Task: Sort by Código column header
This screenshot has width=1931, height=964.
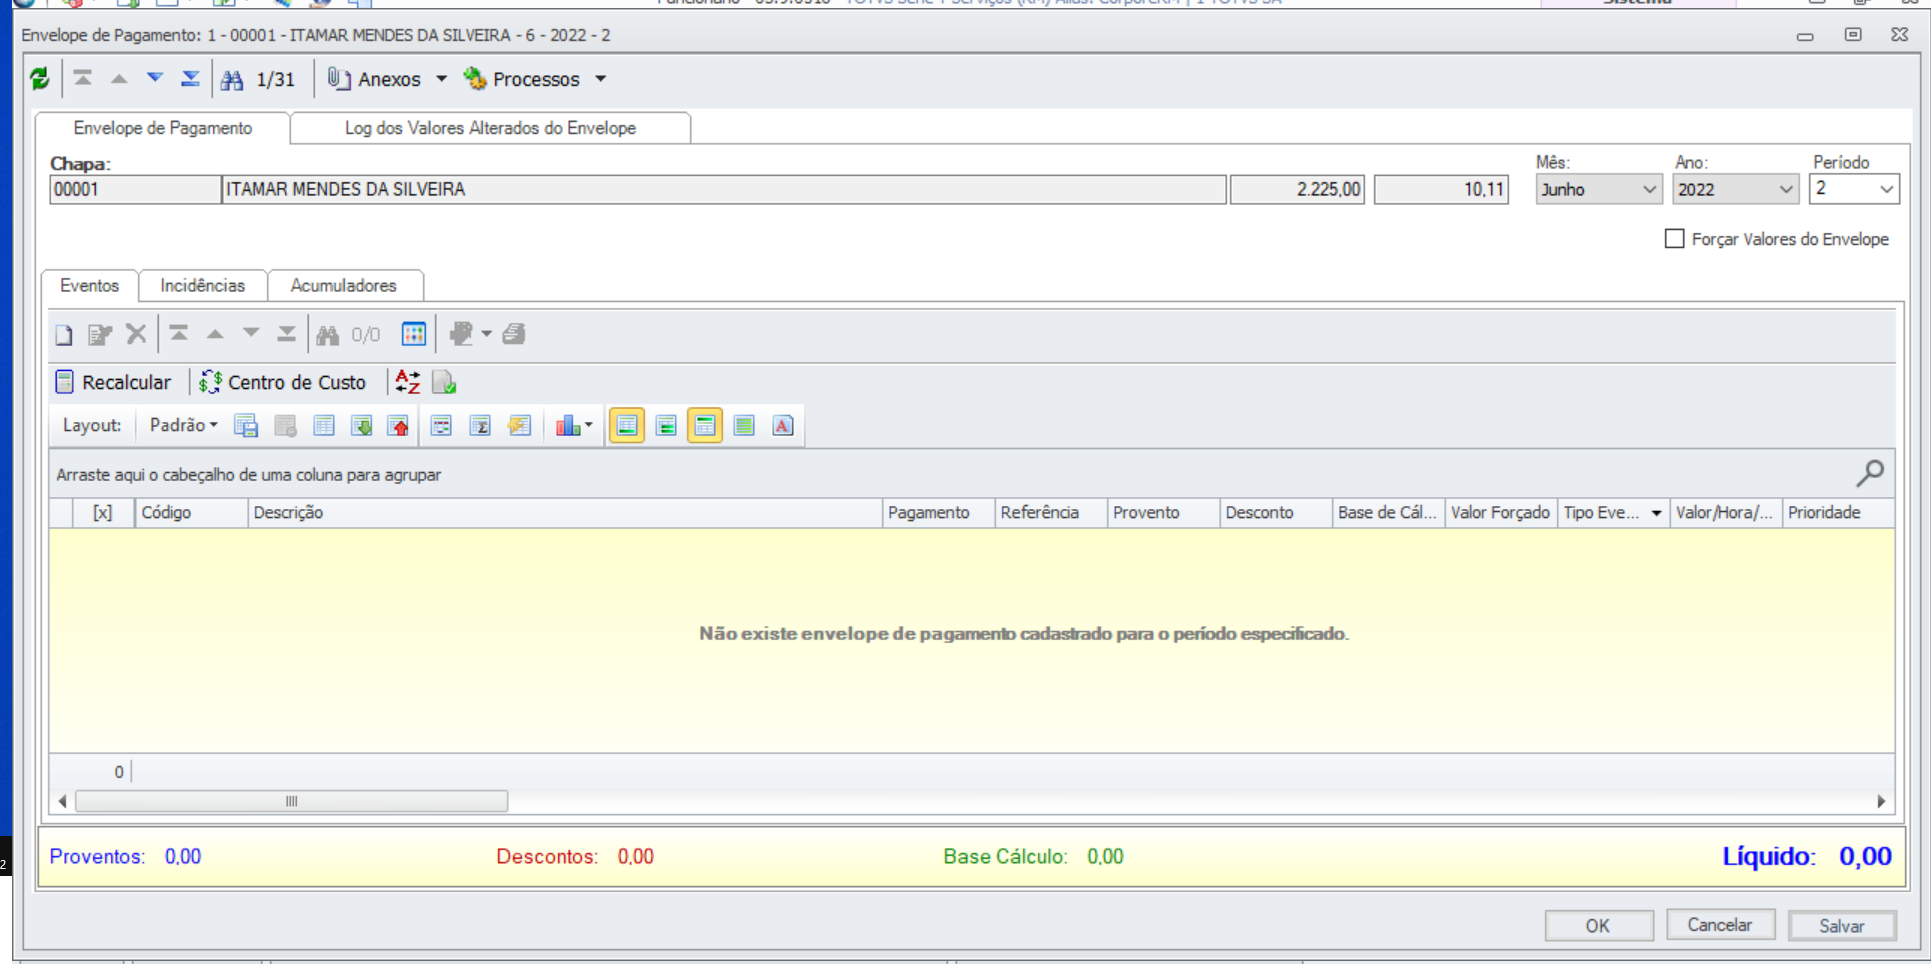Action: tap(192, 512)
